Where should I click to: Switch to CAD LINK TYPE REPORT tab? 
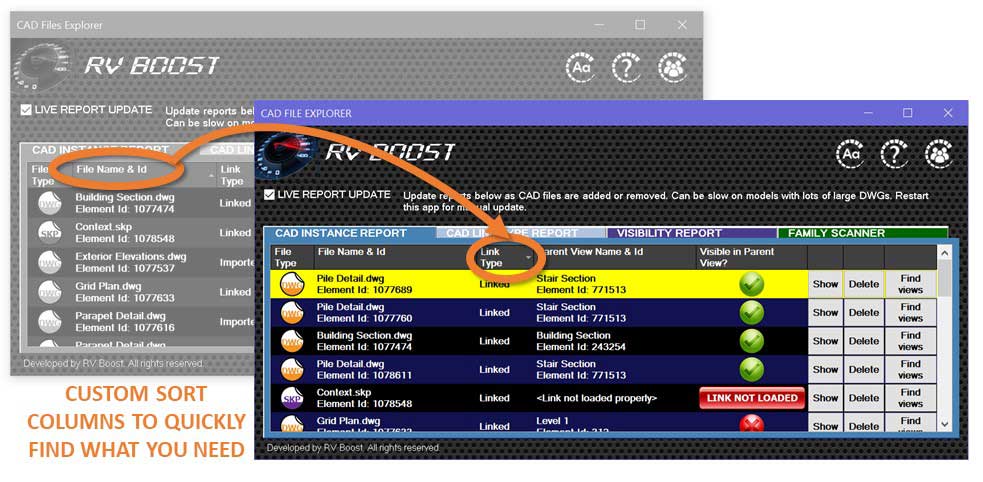pos(522,233)
